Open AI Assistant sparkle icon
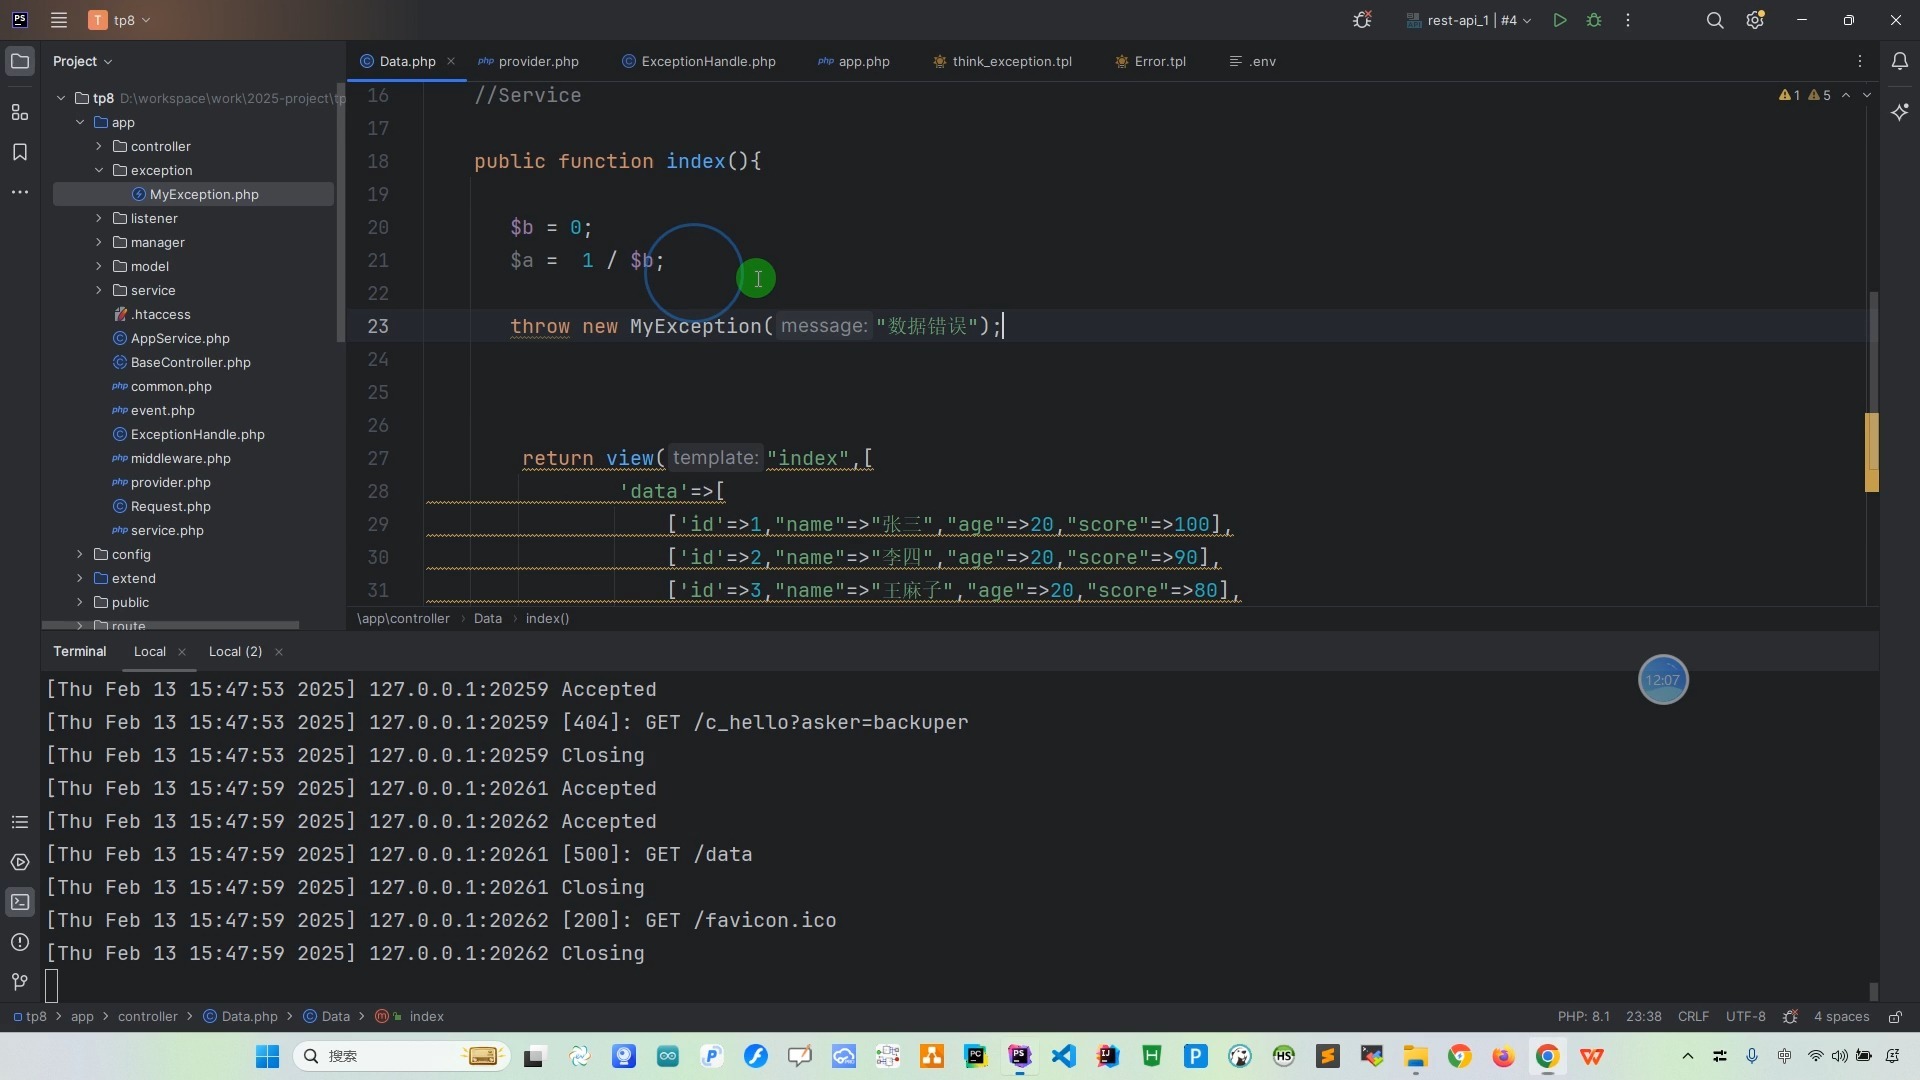Viewport: 1920px width, 1080px height. click(1900, 112)
